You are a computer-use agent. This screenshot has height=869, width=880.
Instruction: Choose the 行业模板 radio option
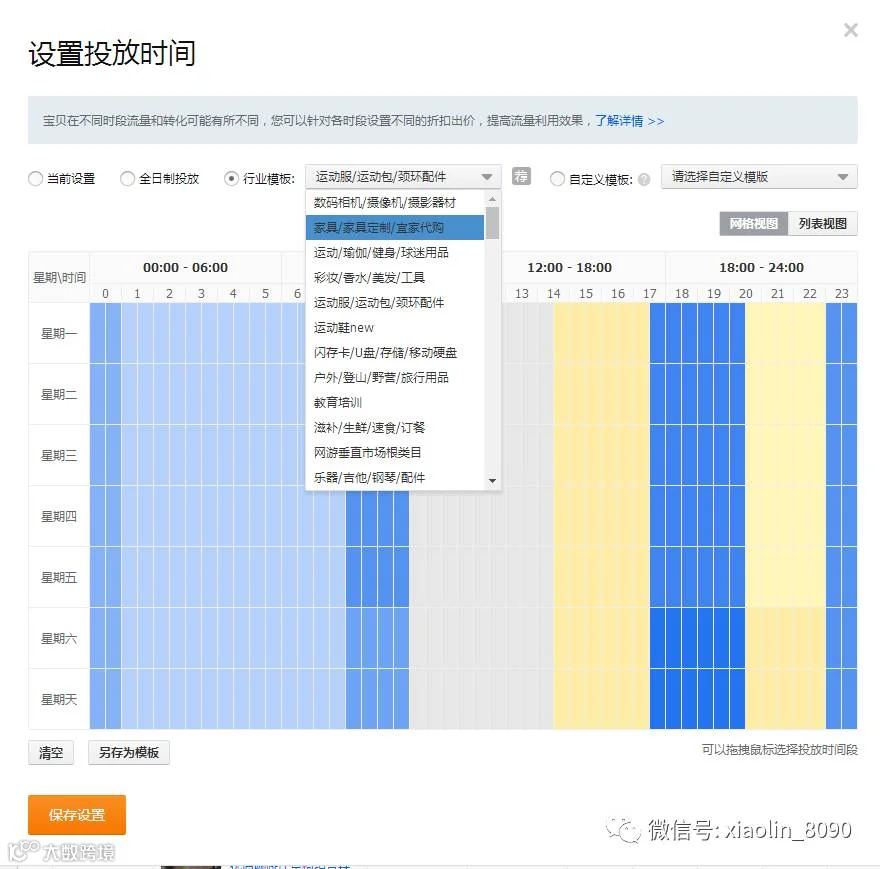231,179
